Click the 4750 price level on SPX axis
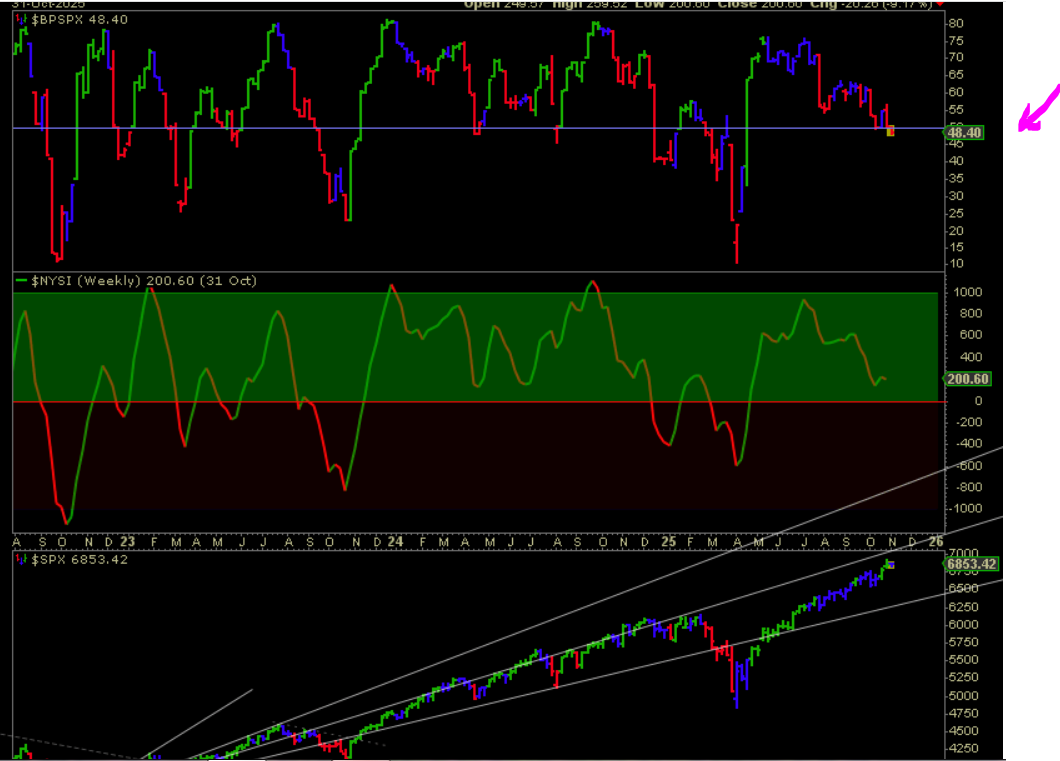This screenshot has height=761, width=1060. click(x=963, y=713)
